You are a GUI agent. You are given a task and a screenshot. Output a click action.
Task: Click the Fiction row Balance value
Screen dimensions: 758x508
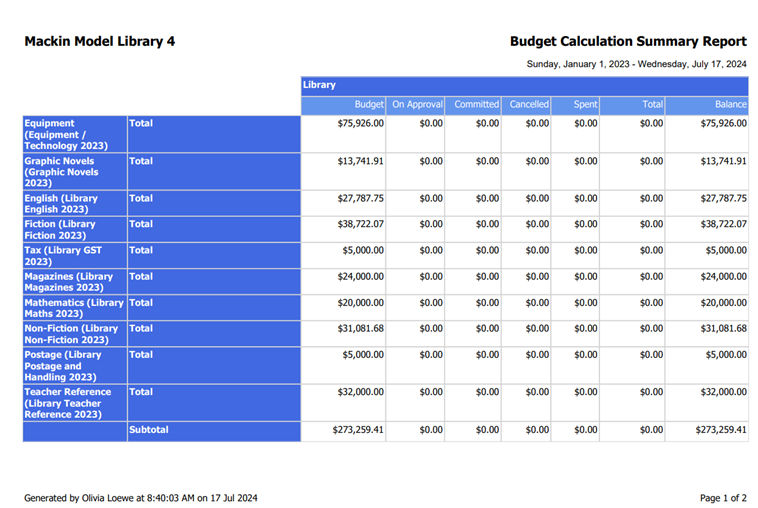point(724,224)
